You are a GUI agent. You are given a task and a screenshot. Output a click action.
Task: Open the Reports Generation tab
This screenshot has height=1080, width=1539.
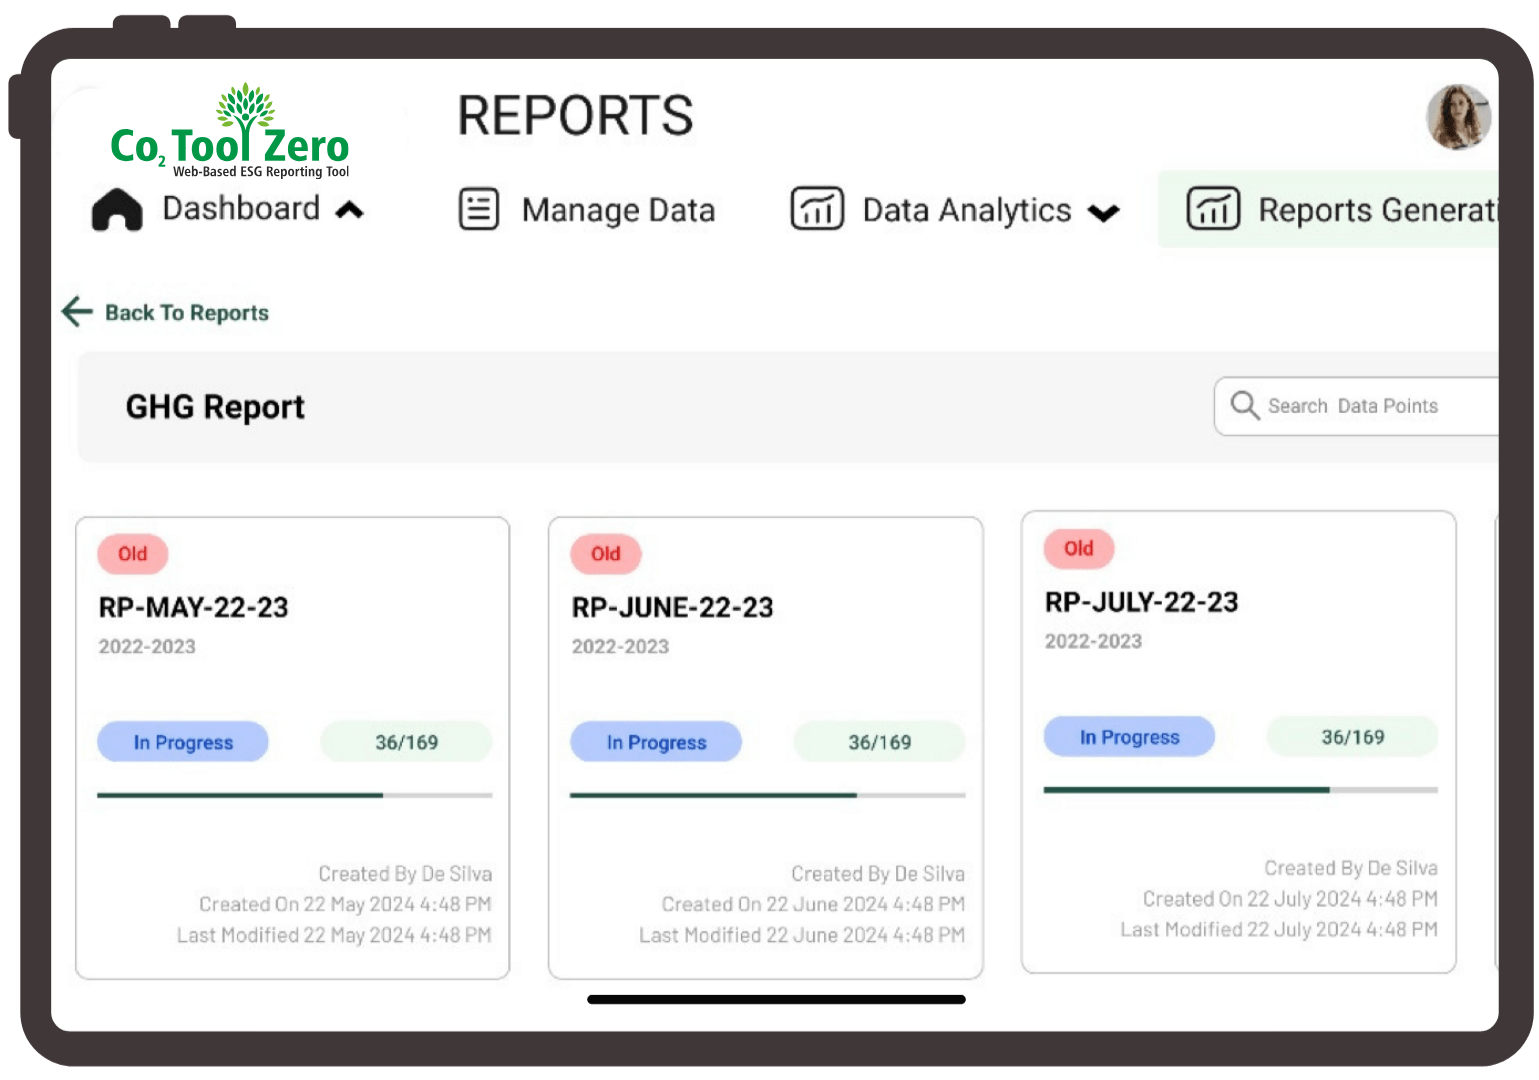pyautogui.click(x=1328, y=209)
